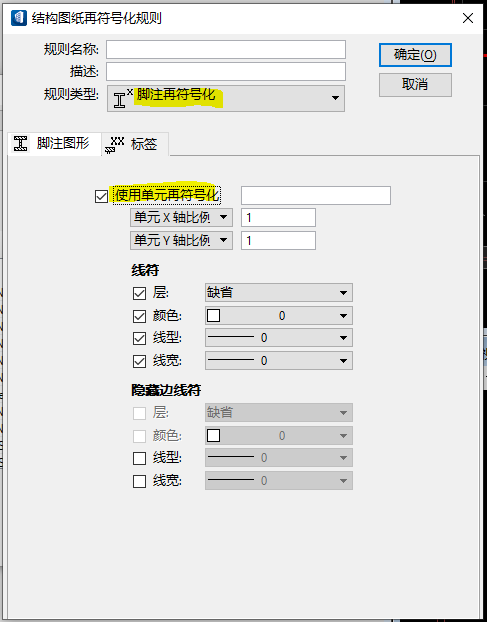Click the 规则名称 input field
Screen dimensions: 487x622
226,50
